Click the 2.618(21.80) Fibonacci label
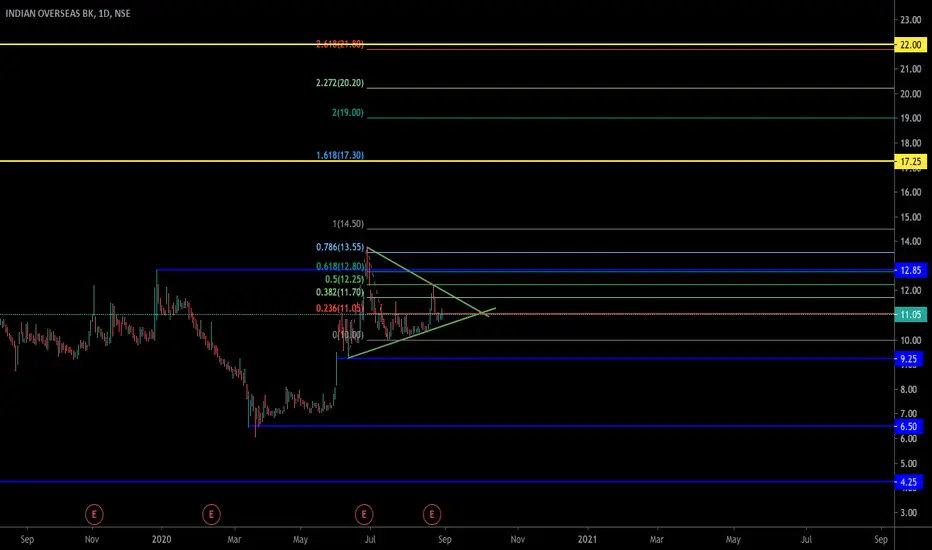The image size is (932, 550). (340, 44)
